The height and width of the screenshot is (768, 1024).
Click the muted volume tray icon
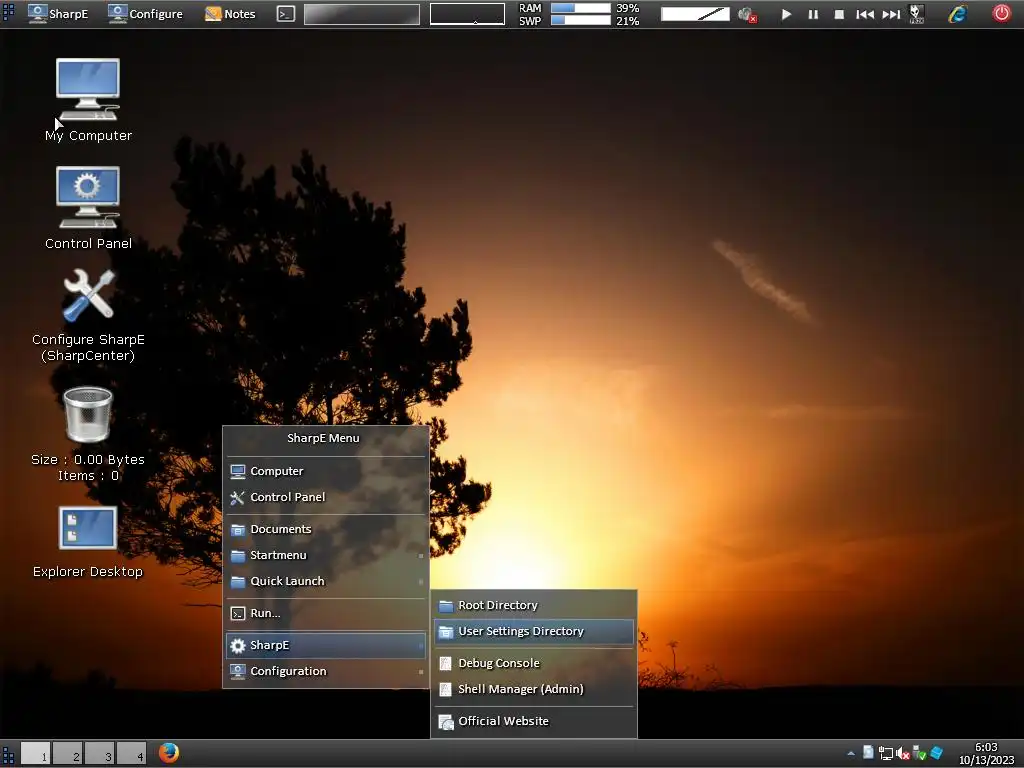pyautogui.click(x=903, y=754)
